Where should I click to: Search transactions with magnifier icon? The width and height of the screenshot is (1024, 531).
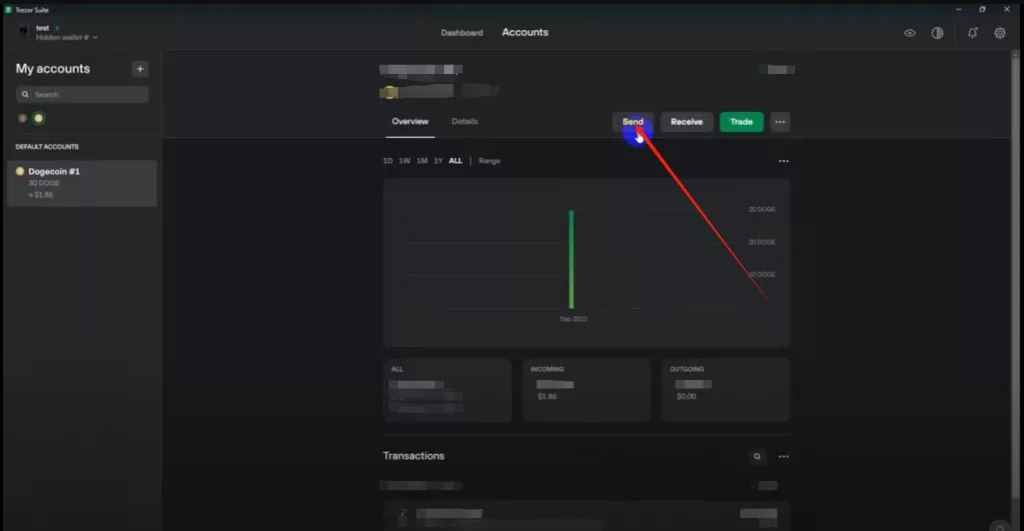pyautogui.click(x=757, y=456)
